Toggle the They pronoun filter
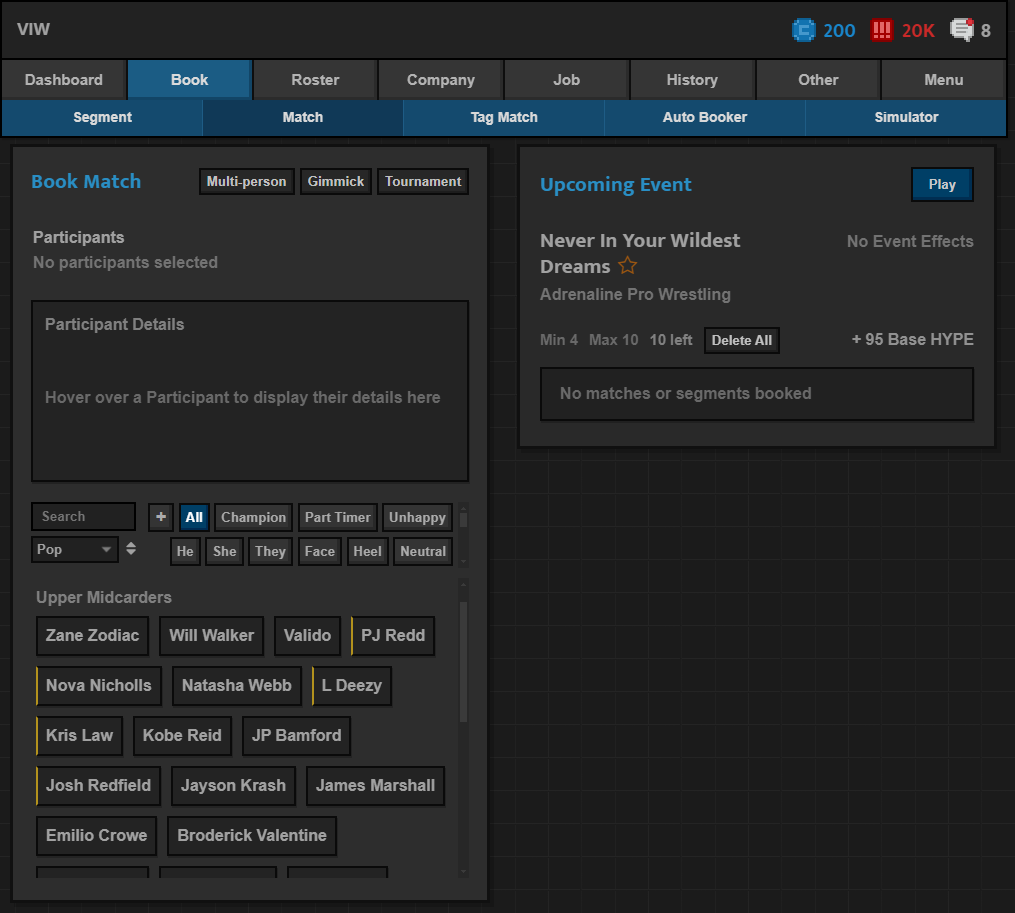Screen dimensions: 1015x913 pos(270,552)
